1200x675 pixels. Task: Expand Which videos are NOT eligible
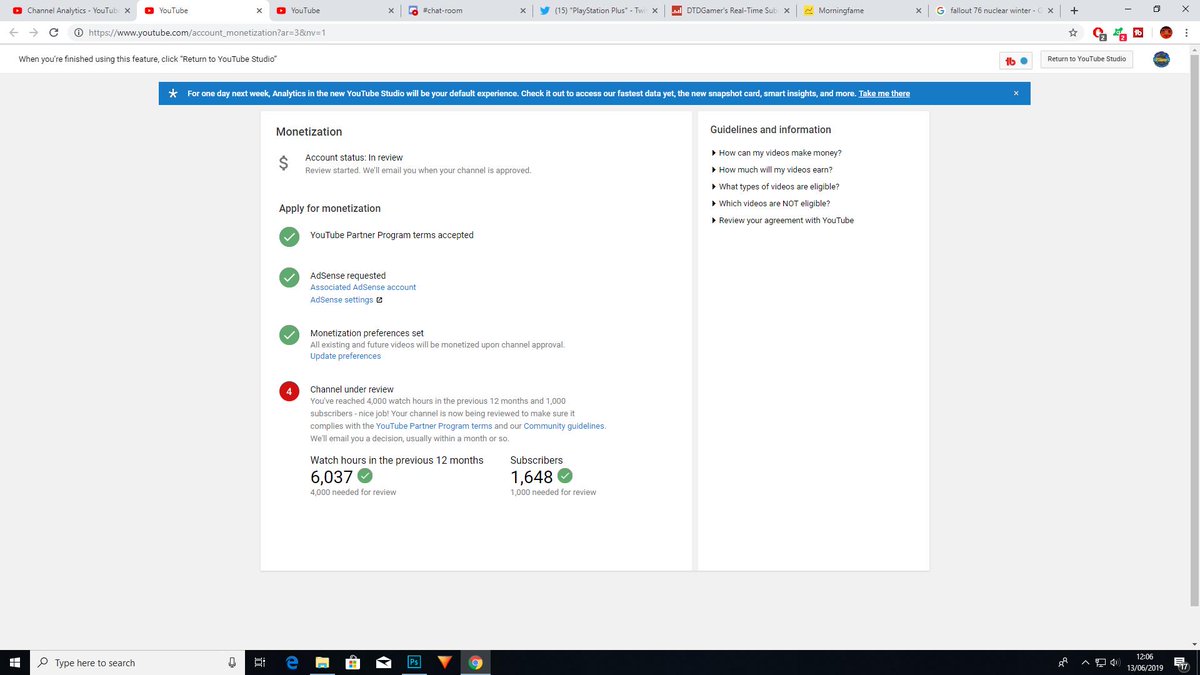pos(770,204)
